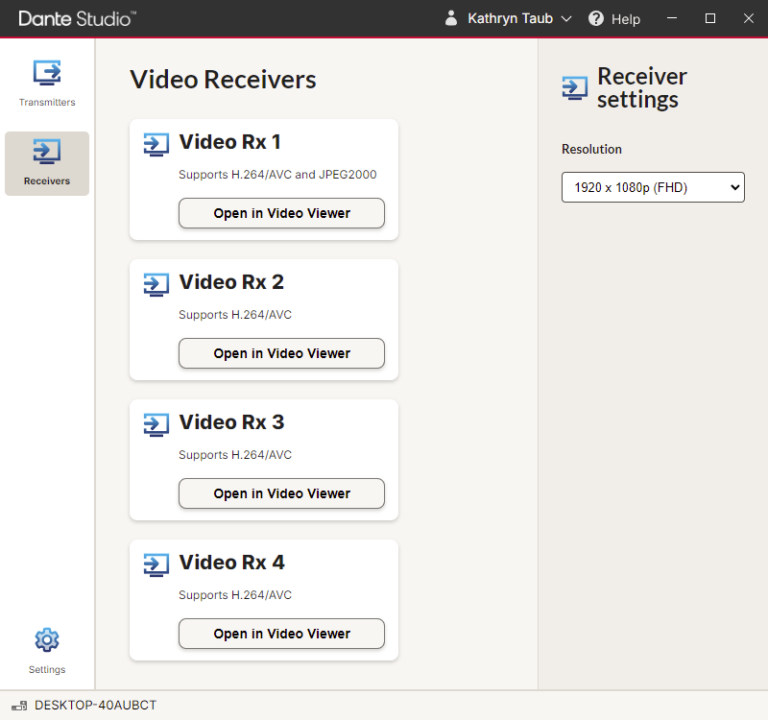Click the Help question mark icon
The height and width of the screenshot is (720, 768).
coord(596,19)
